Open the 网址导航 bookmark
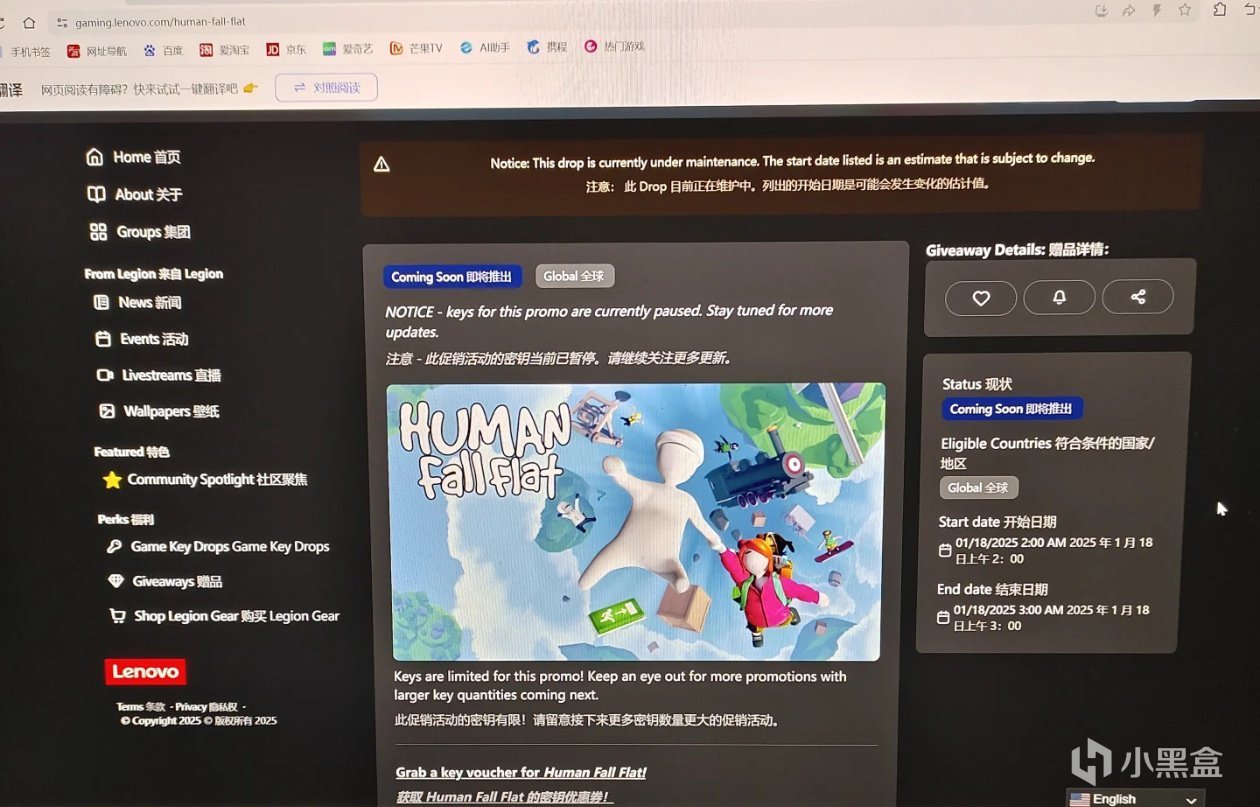The width and height of the screenshot is (1260, 807). pos(97,50)
